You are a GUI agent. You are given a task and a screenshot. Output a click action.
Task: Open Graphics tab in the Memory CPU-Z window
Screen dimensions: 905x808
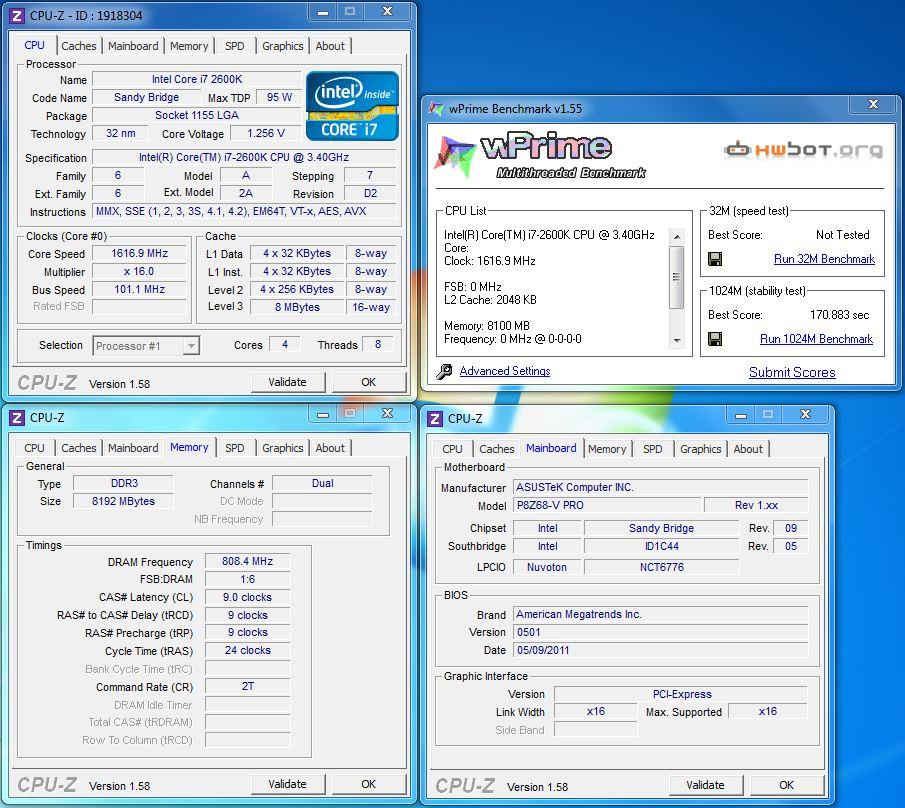click(x=282, y=448)
